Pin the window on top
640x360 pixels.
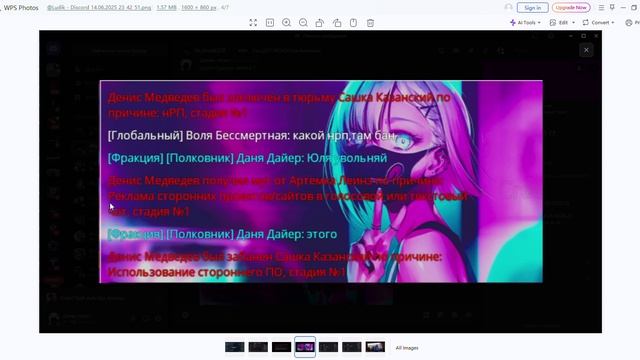[612, 7]
